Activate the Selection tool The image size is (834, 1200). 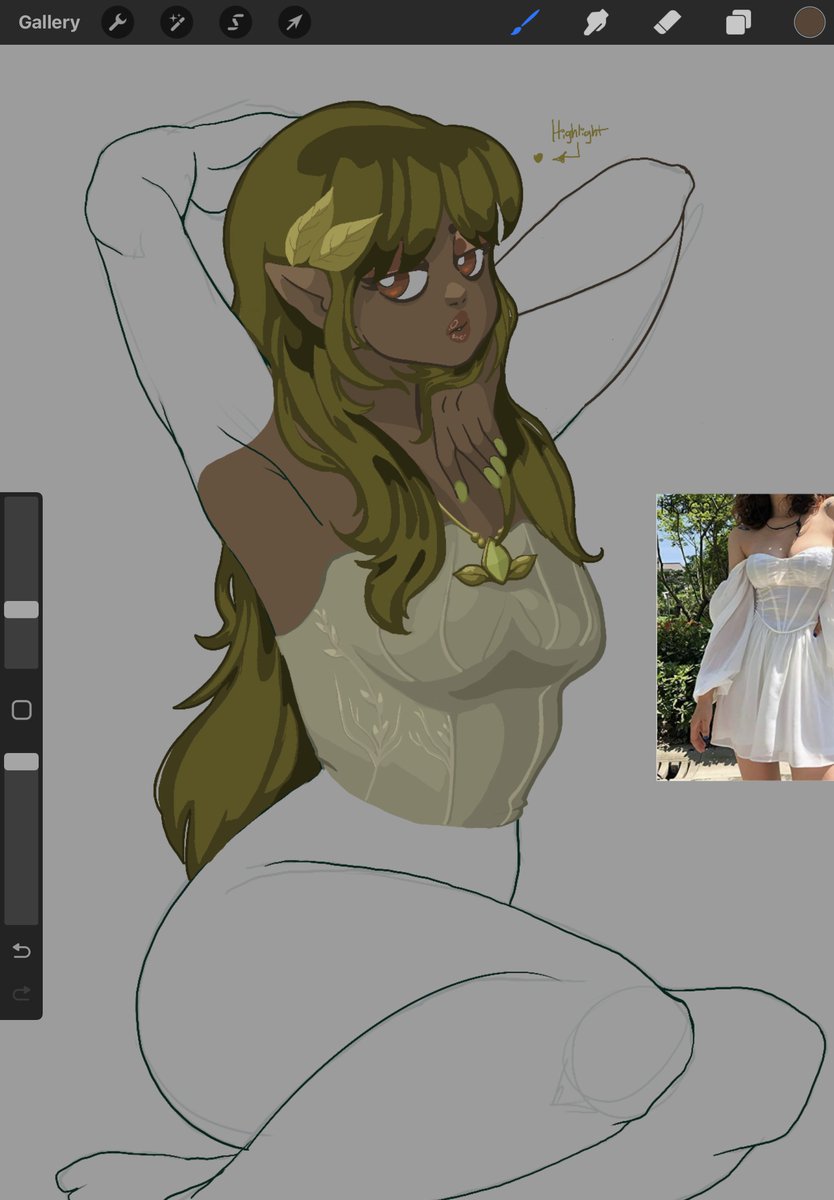(x=236, y=22)
